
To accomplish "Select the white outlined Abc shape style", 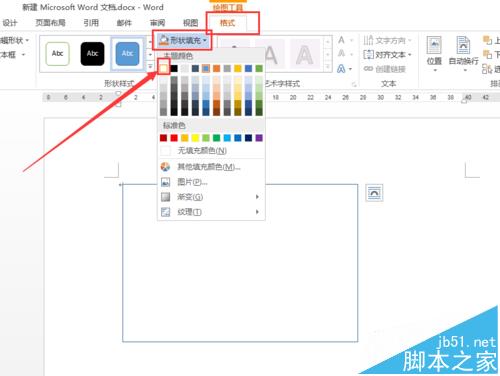I will coord(57,53).
